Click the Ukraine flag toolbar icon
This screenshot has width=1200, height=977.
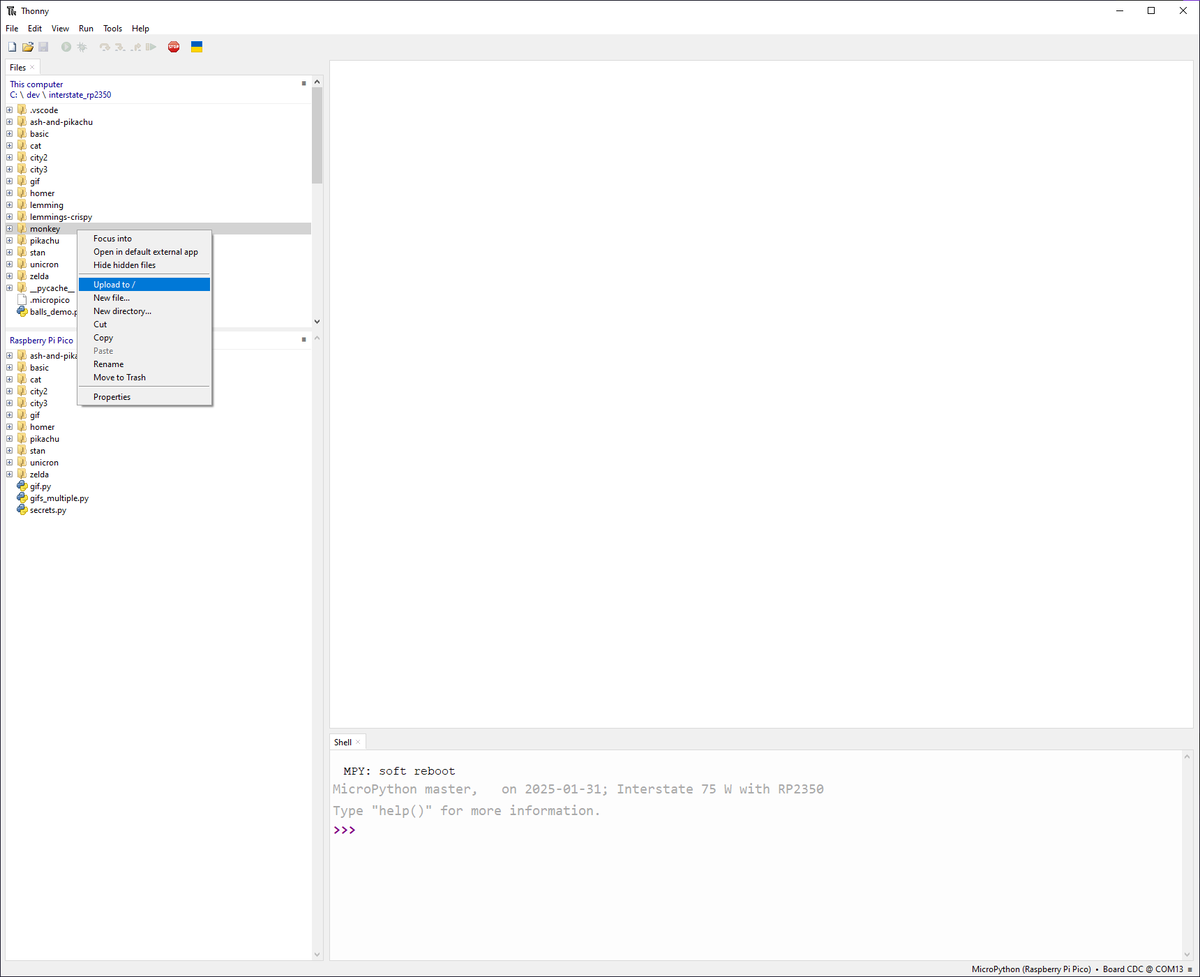pyautogui.click(x=197, y=47)
